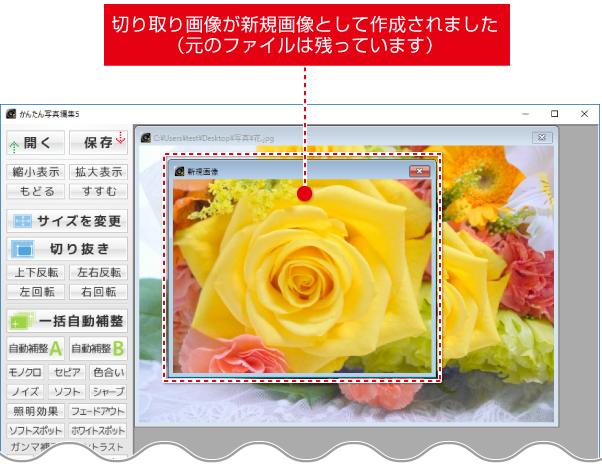The image size is (602, 464).
Task: Apply the ホワイトスポット effect
Action: point(98,431)
